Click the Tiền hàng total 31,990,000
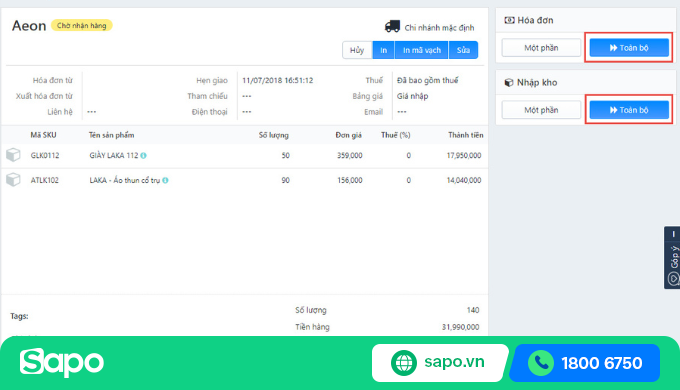Screen dimensions: 680x390 coord(461,327)
